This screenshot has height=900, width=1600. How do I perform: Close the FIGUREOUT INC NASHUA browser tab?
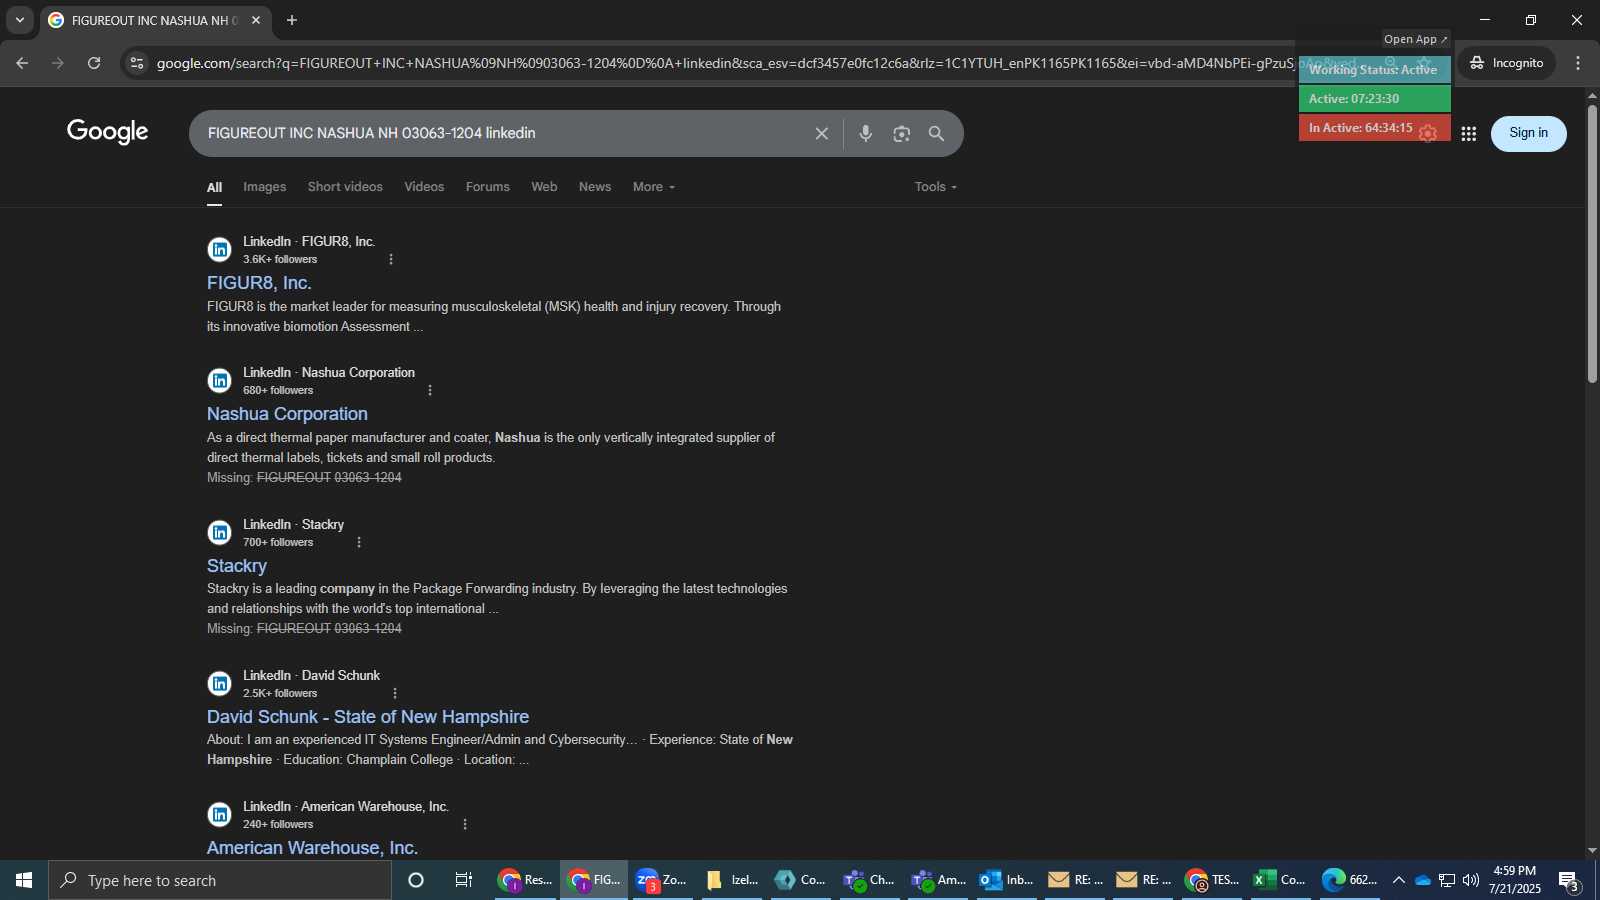(x=256, y=20)
